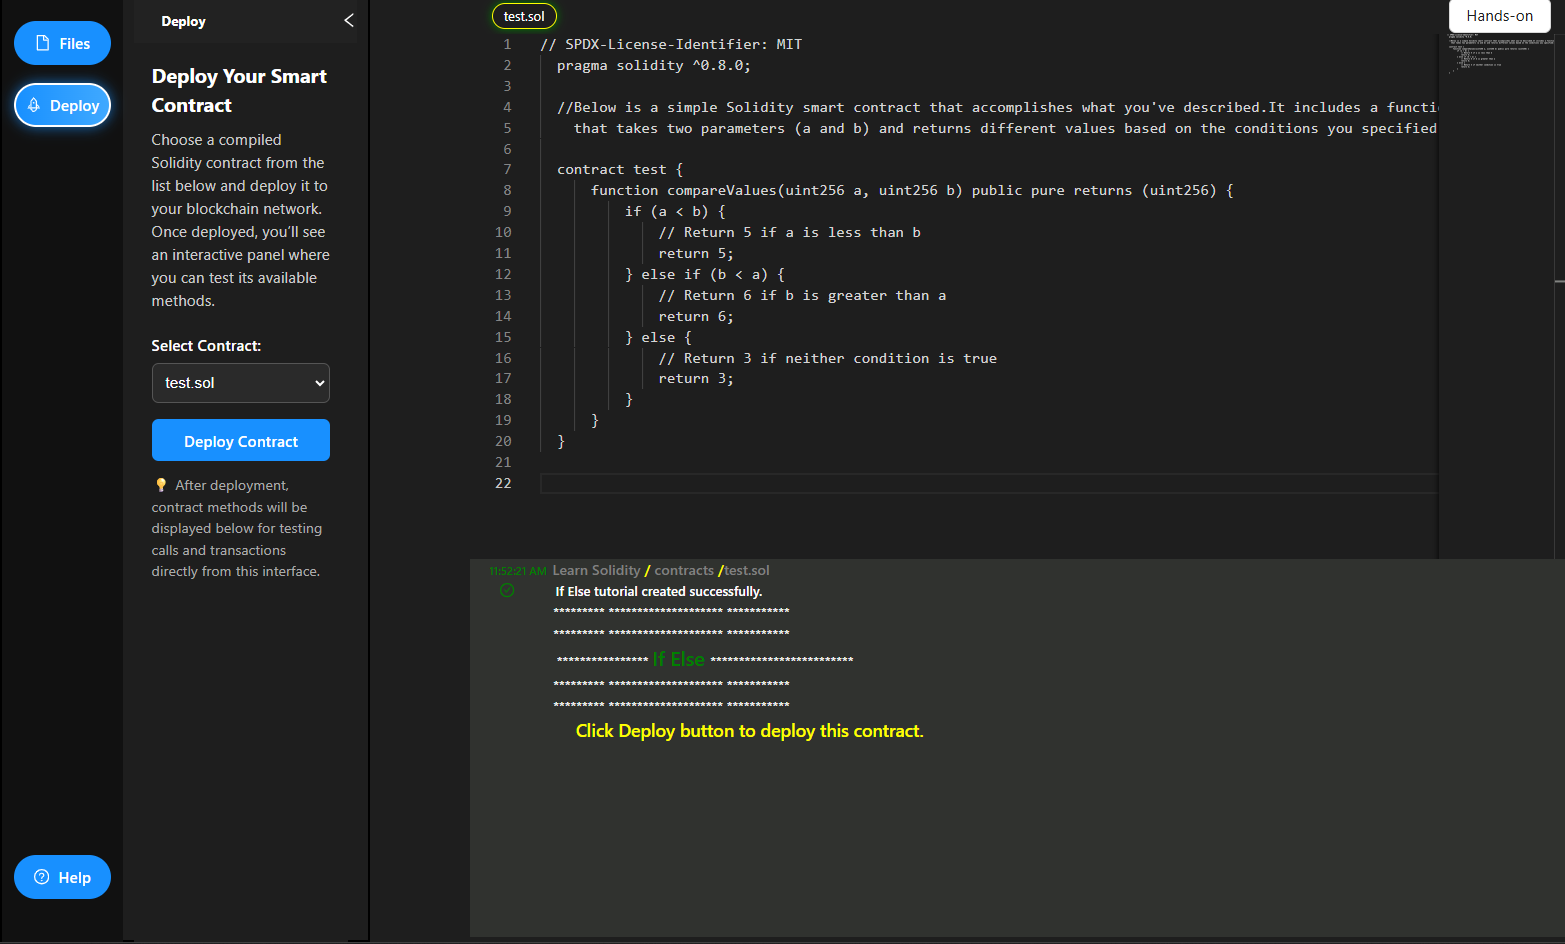1565x944 pixels.
Task: Open the Learn Solidity breadcrumb in console
Action: click(596, 570)
